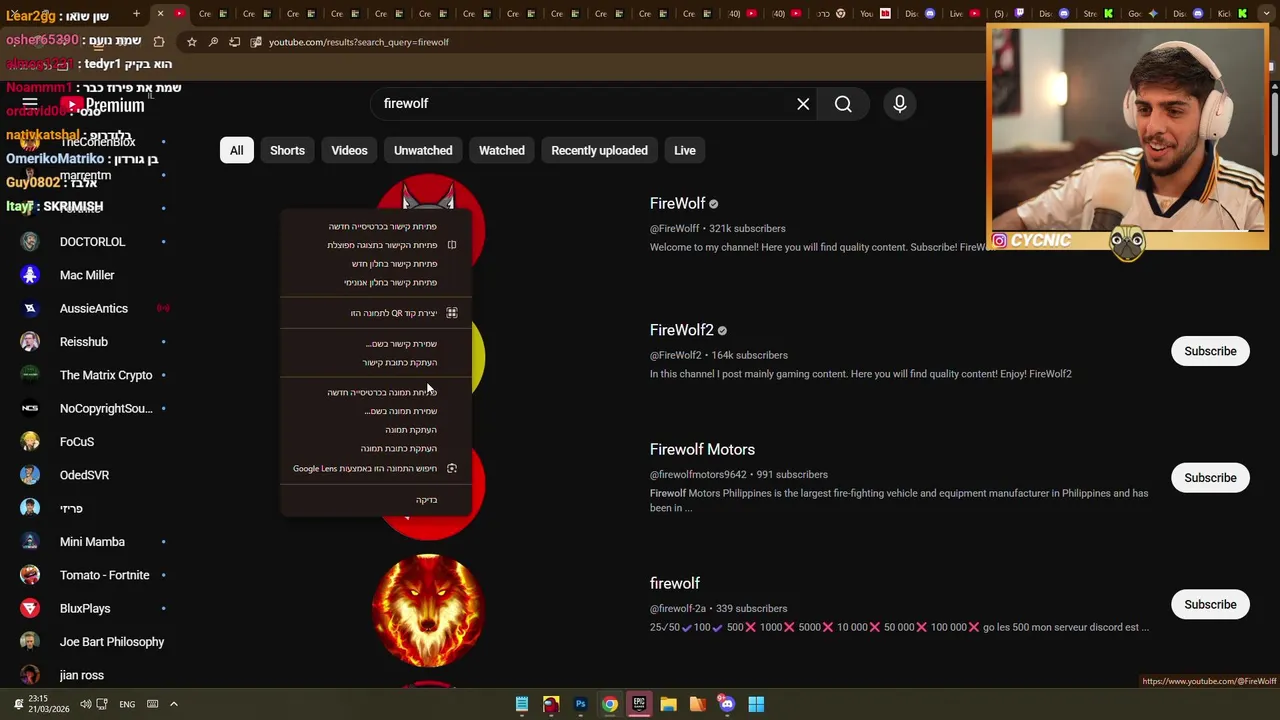Choose 'פתיחת קישור בחלון אנונימי' menu entry
Screen dimensions: 1280x720
point(376,283)
